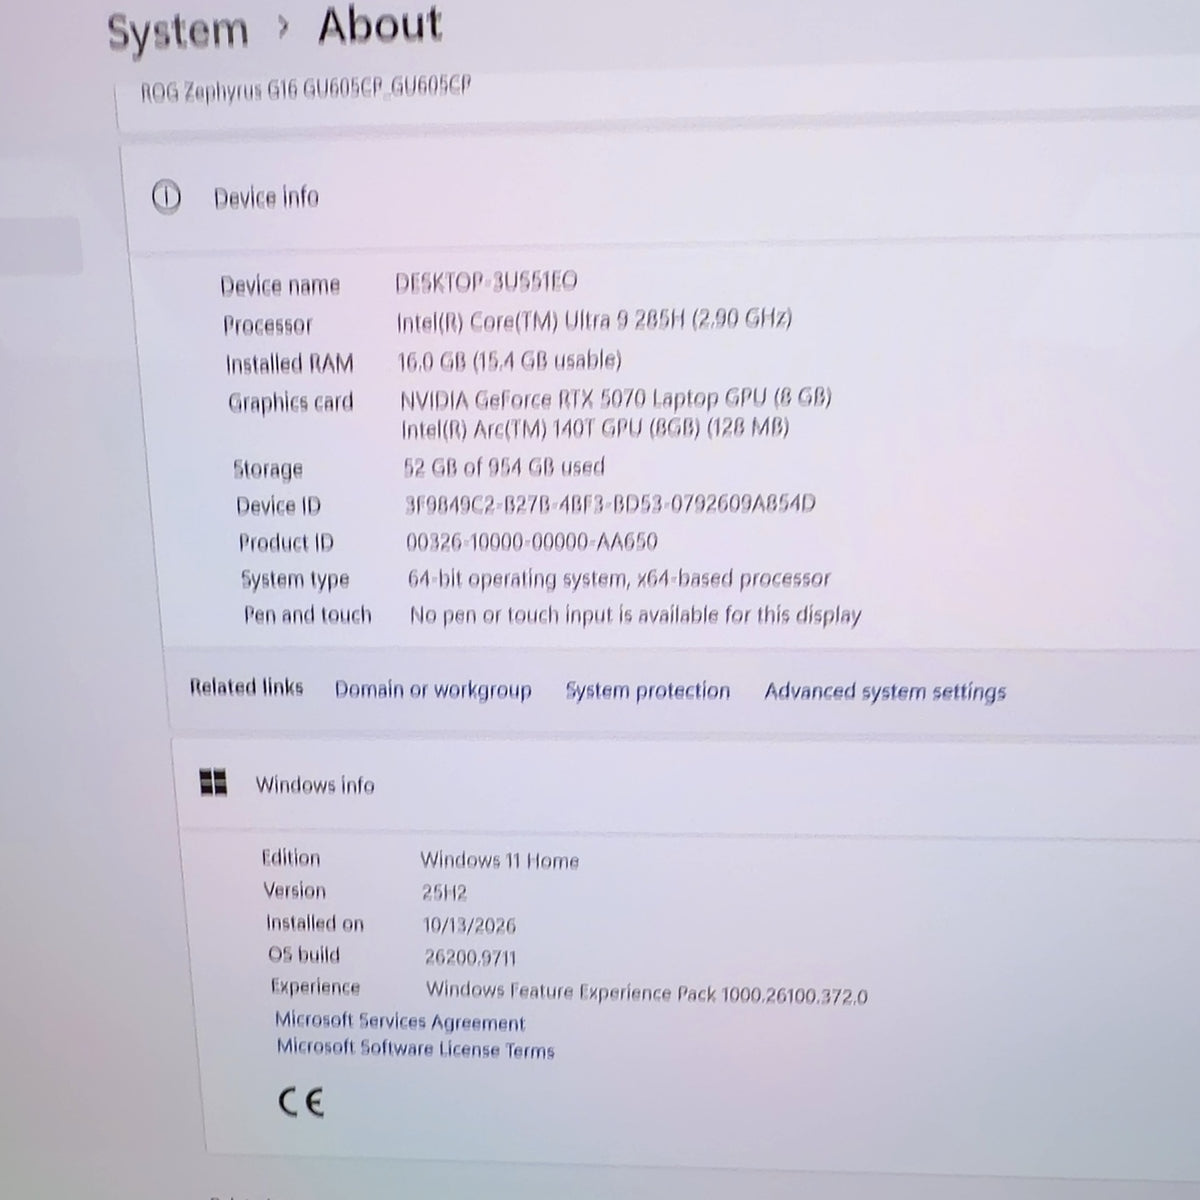
Task: Open System protection link
Action: click(648, 691)
